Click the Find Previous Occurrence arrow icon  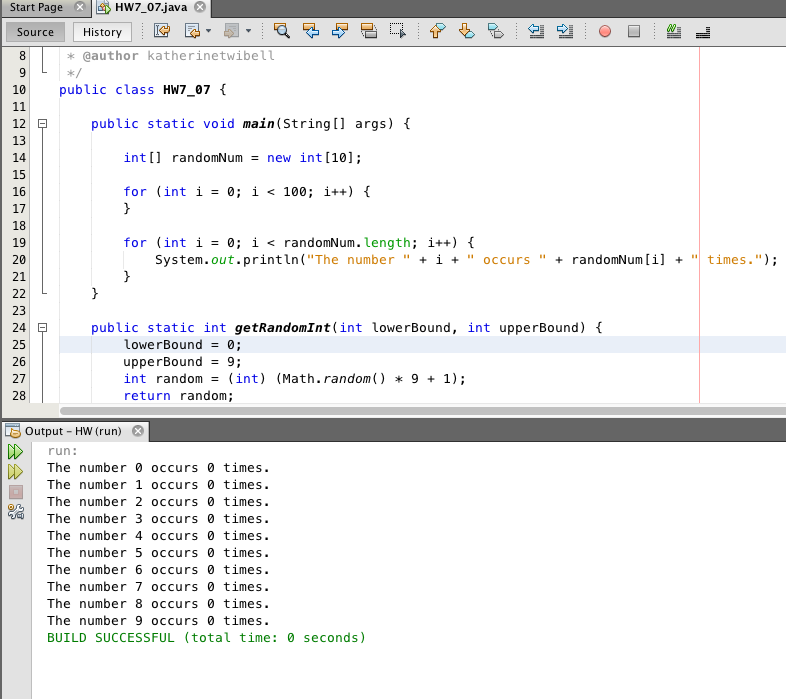pos(310,31)
